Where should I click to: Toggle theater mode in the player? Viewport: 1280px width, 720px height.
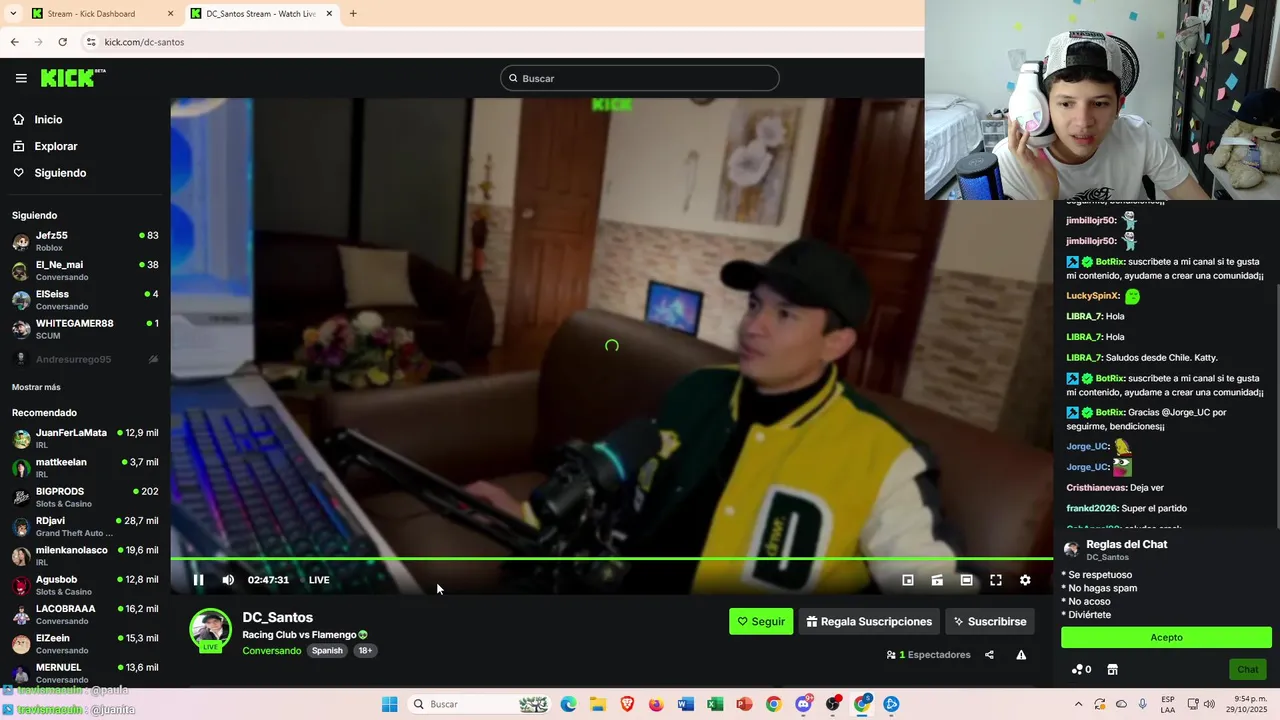pos(966,580)
